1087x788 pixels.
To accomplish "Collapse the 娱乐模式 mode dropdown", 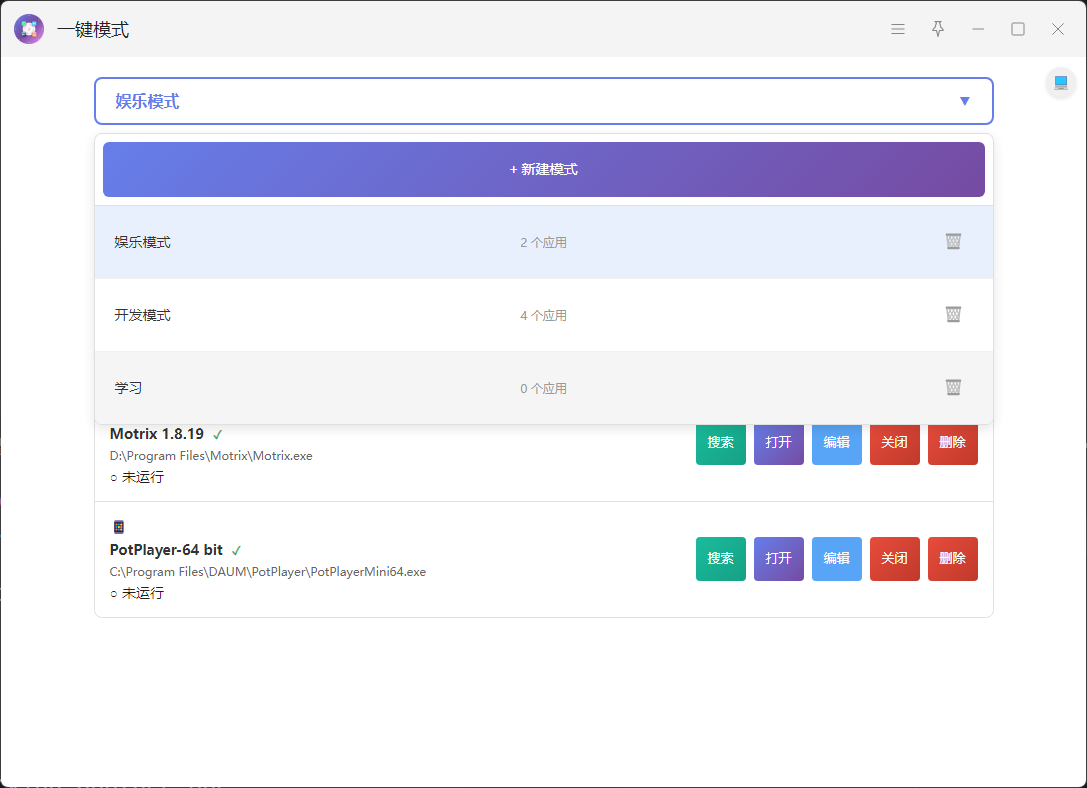I will tap(543, 101).
